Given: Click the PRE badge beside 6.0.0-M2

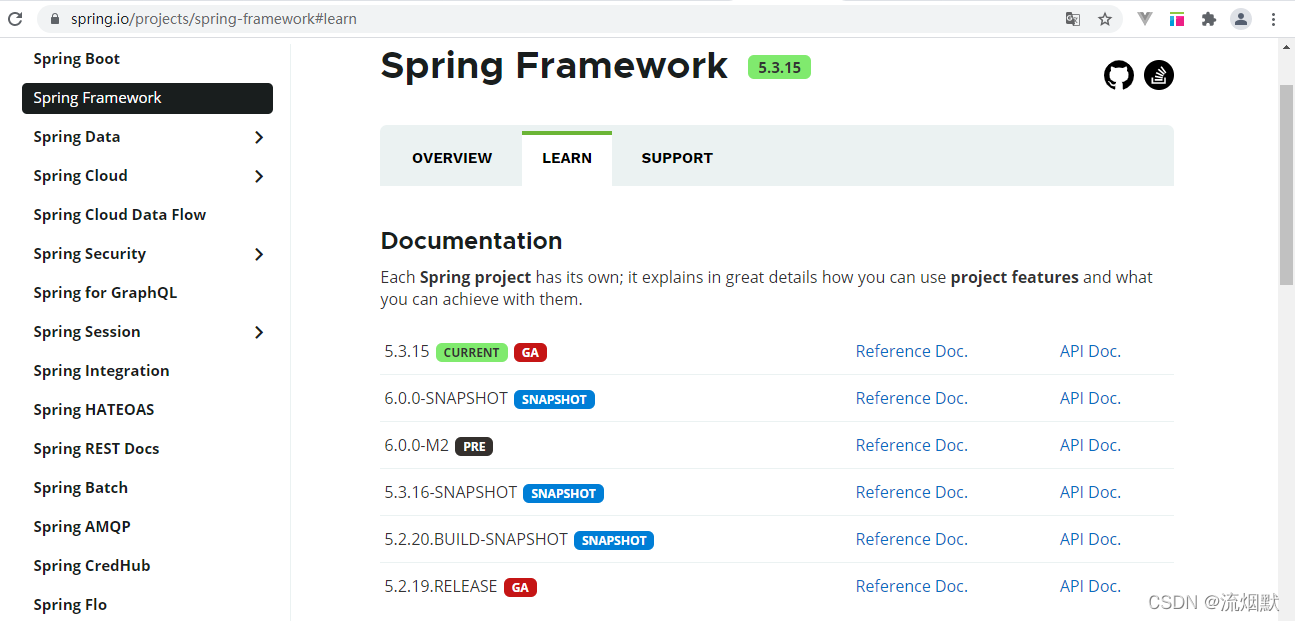Looking at the screenshot, I should [x=474, y=446].
